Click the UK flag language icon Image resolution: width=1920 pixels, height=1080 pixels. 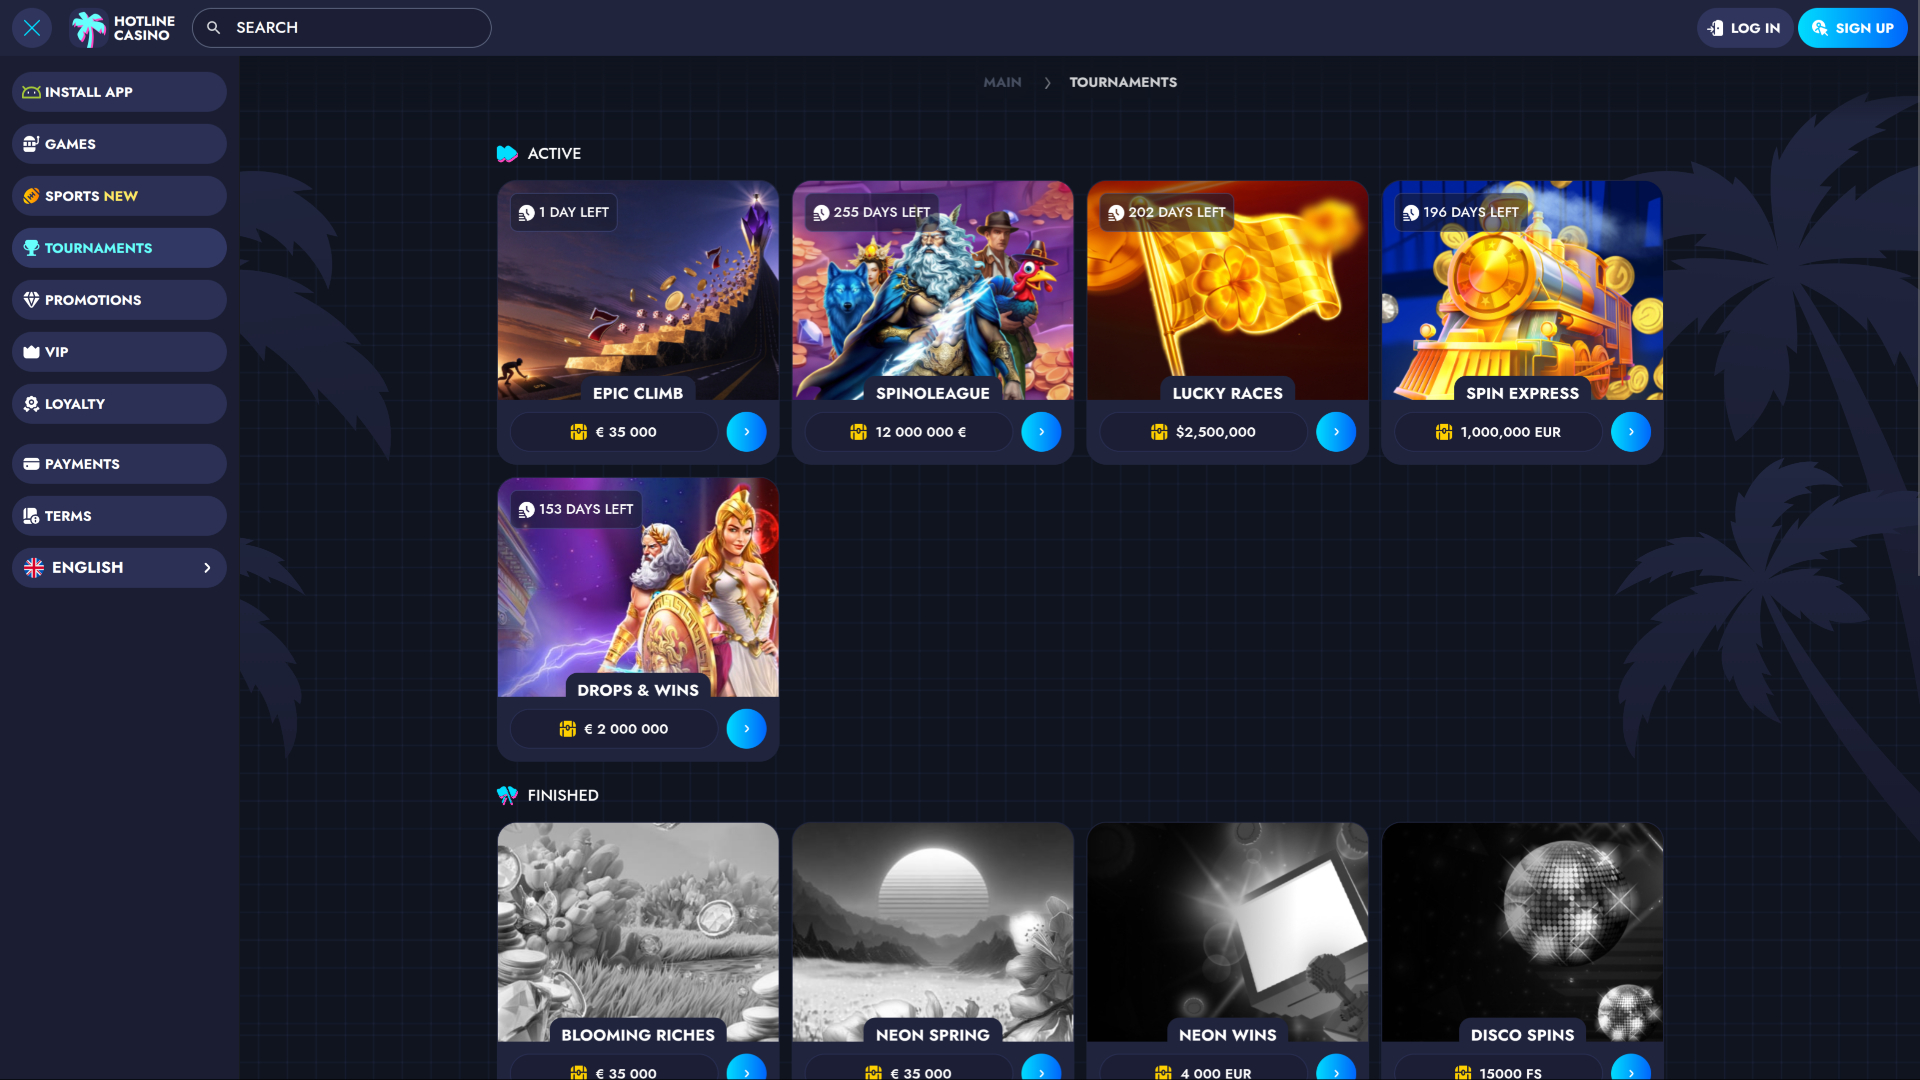click(34, 568)
